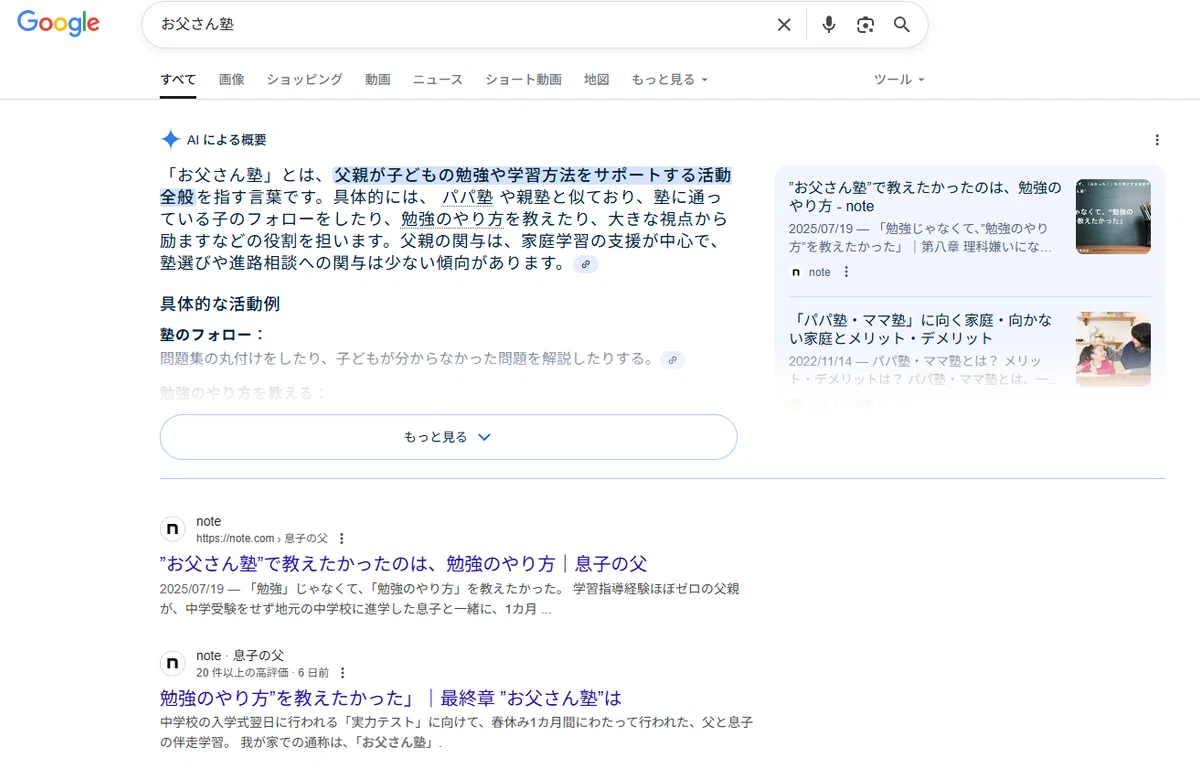
Task: Open result 勉強のやり方"を教えたかった」｜最終章
Action: [391, 697]
